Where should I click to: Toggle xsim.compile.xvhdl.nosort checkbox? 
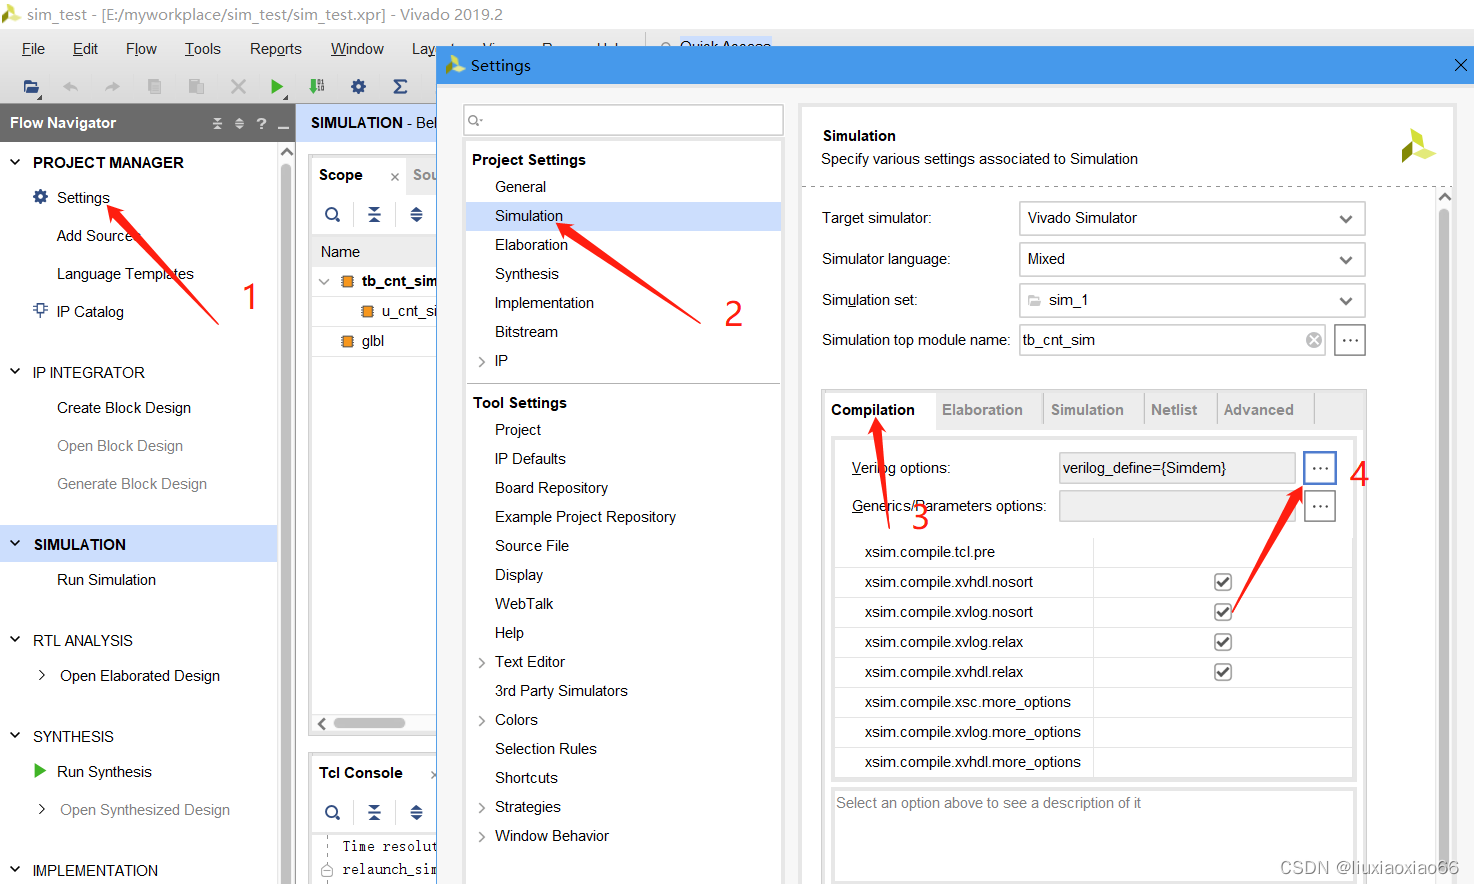[1222, 582]
